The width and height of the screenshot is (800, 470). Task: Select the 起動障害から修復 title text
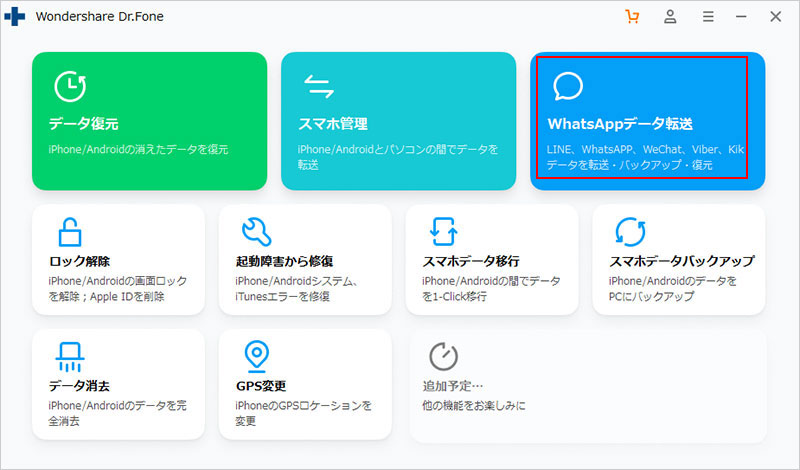(x=284, y=261)
